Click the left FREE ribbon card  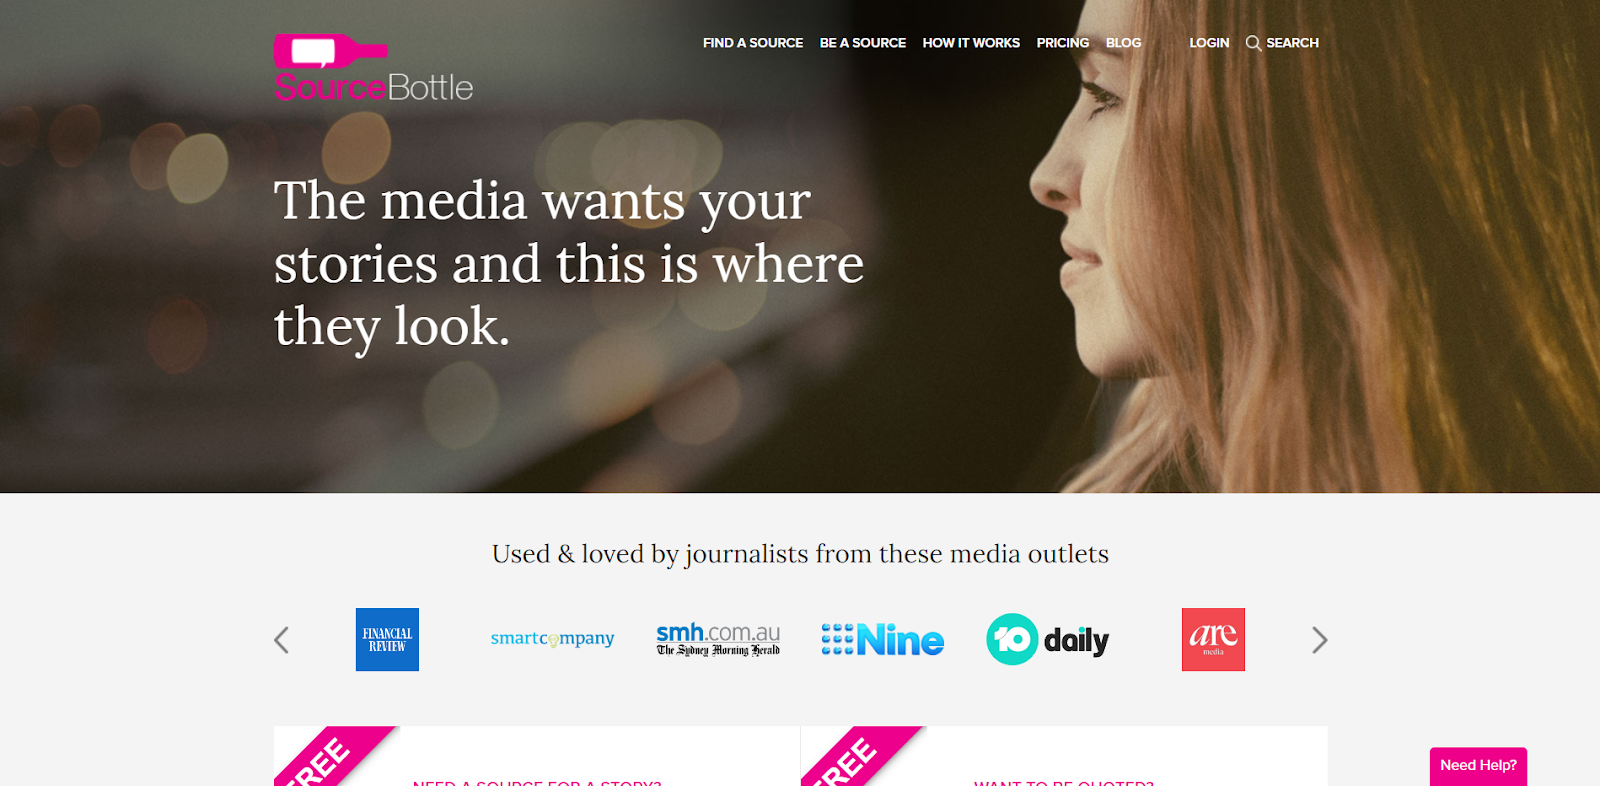tap(537, 756)
